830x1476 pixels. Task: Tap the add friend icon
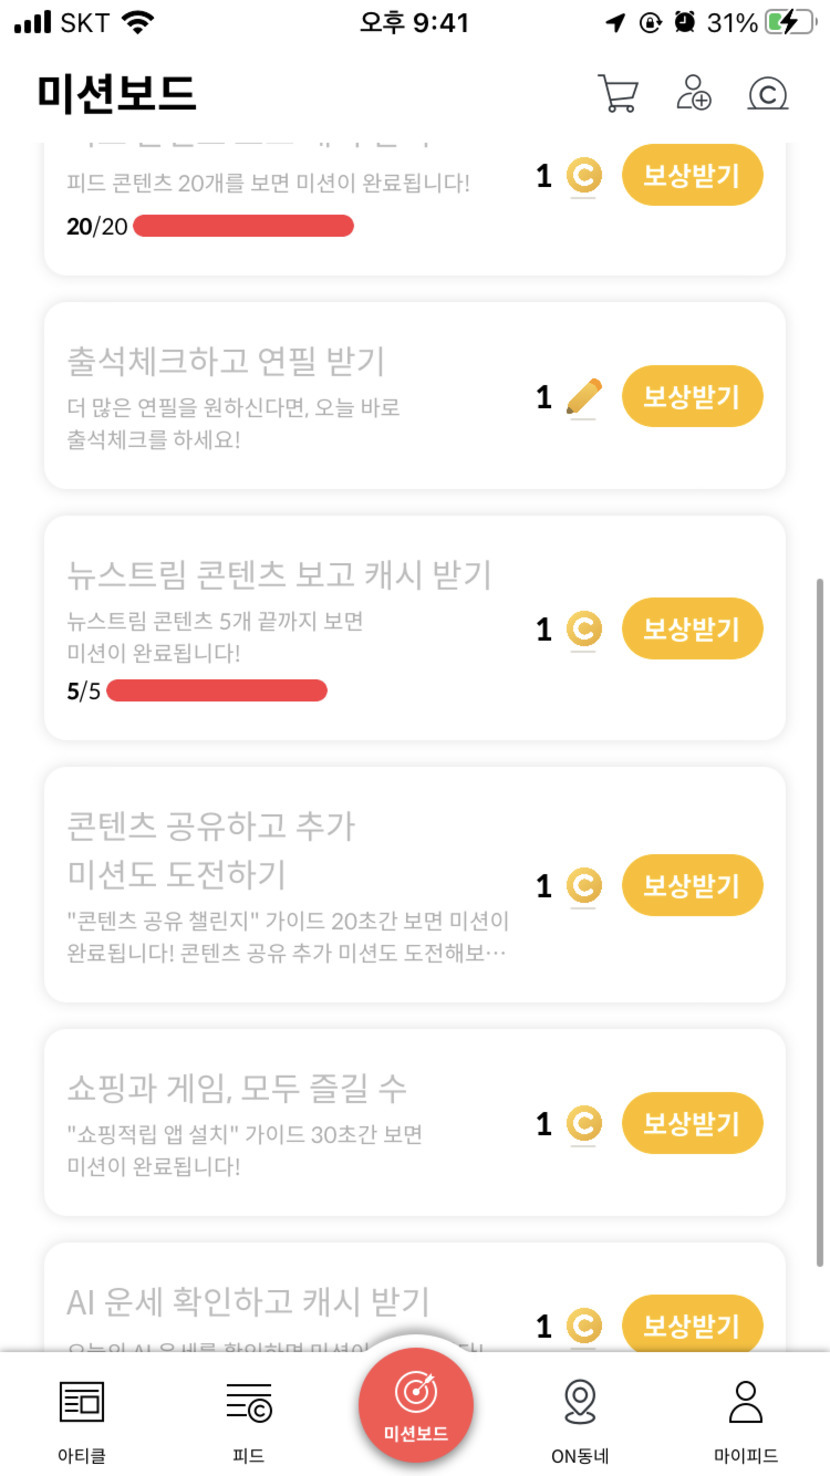click(693, 93)
